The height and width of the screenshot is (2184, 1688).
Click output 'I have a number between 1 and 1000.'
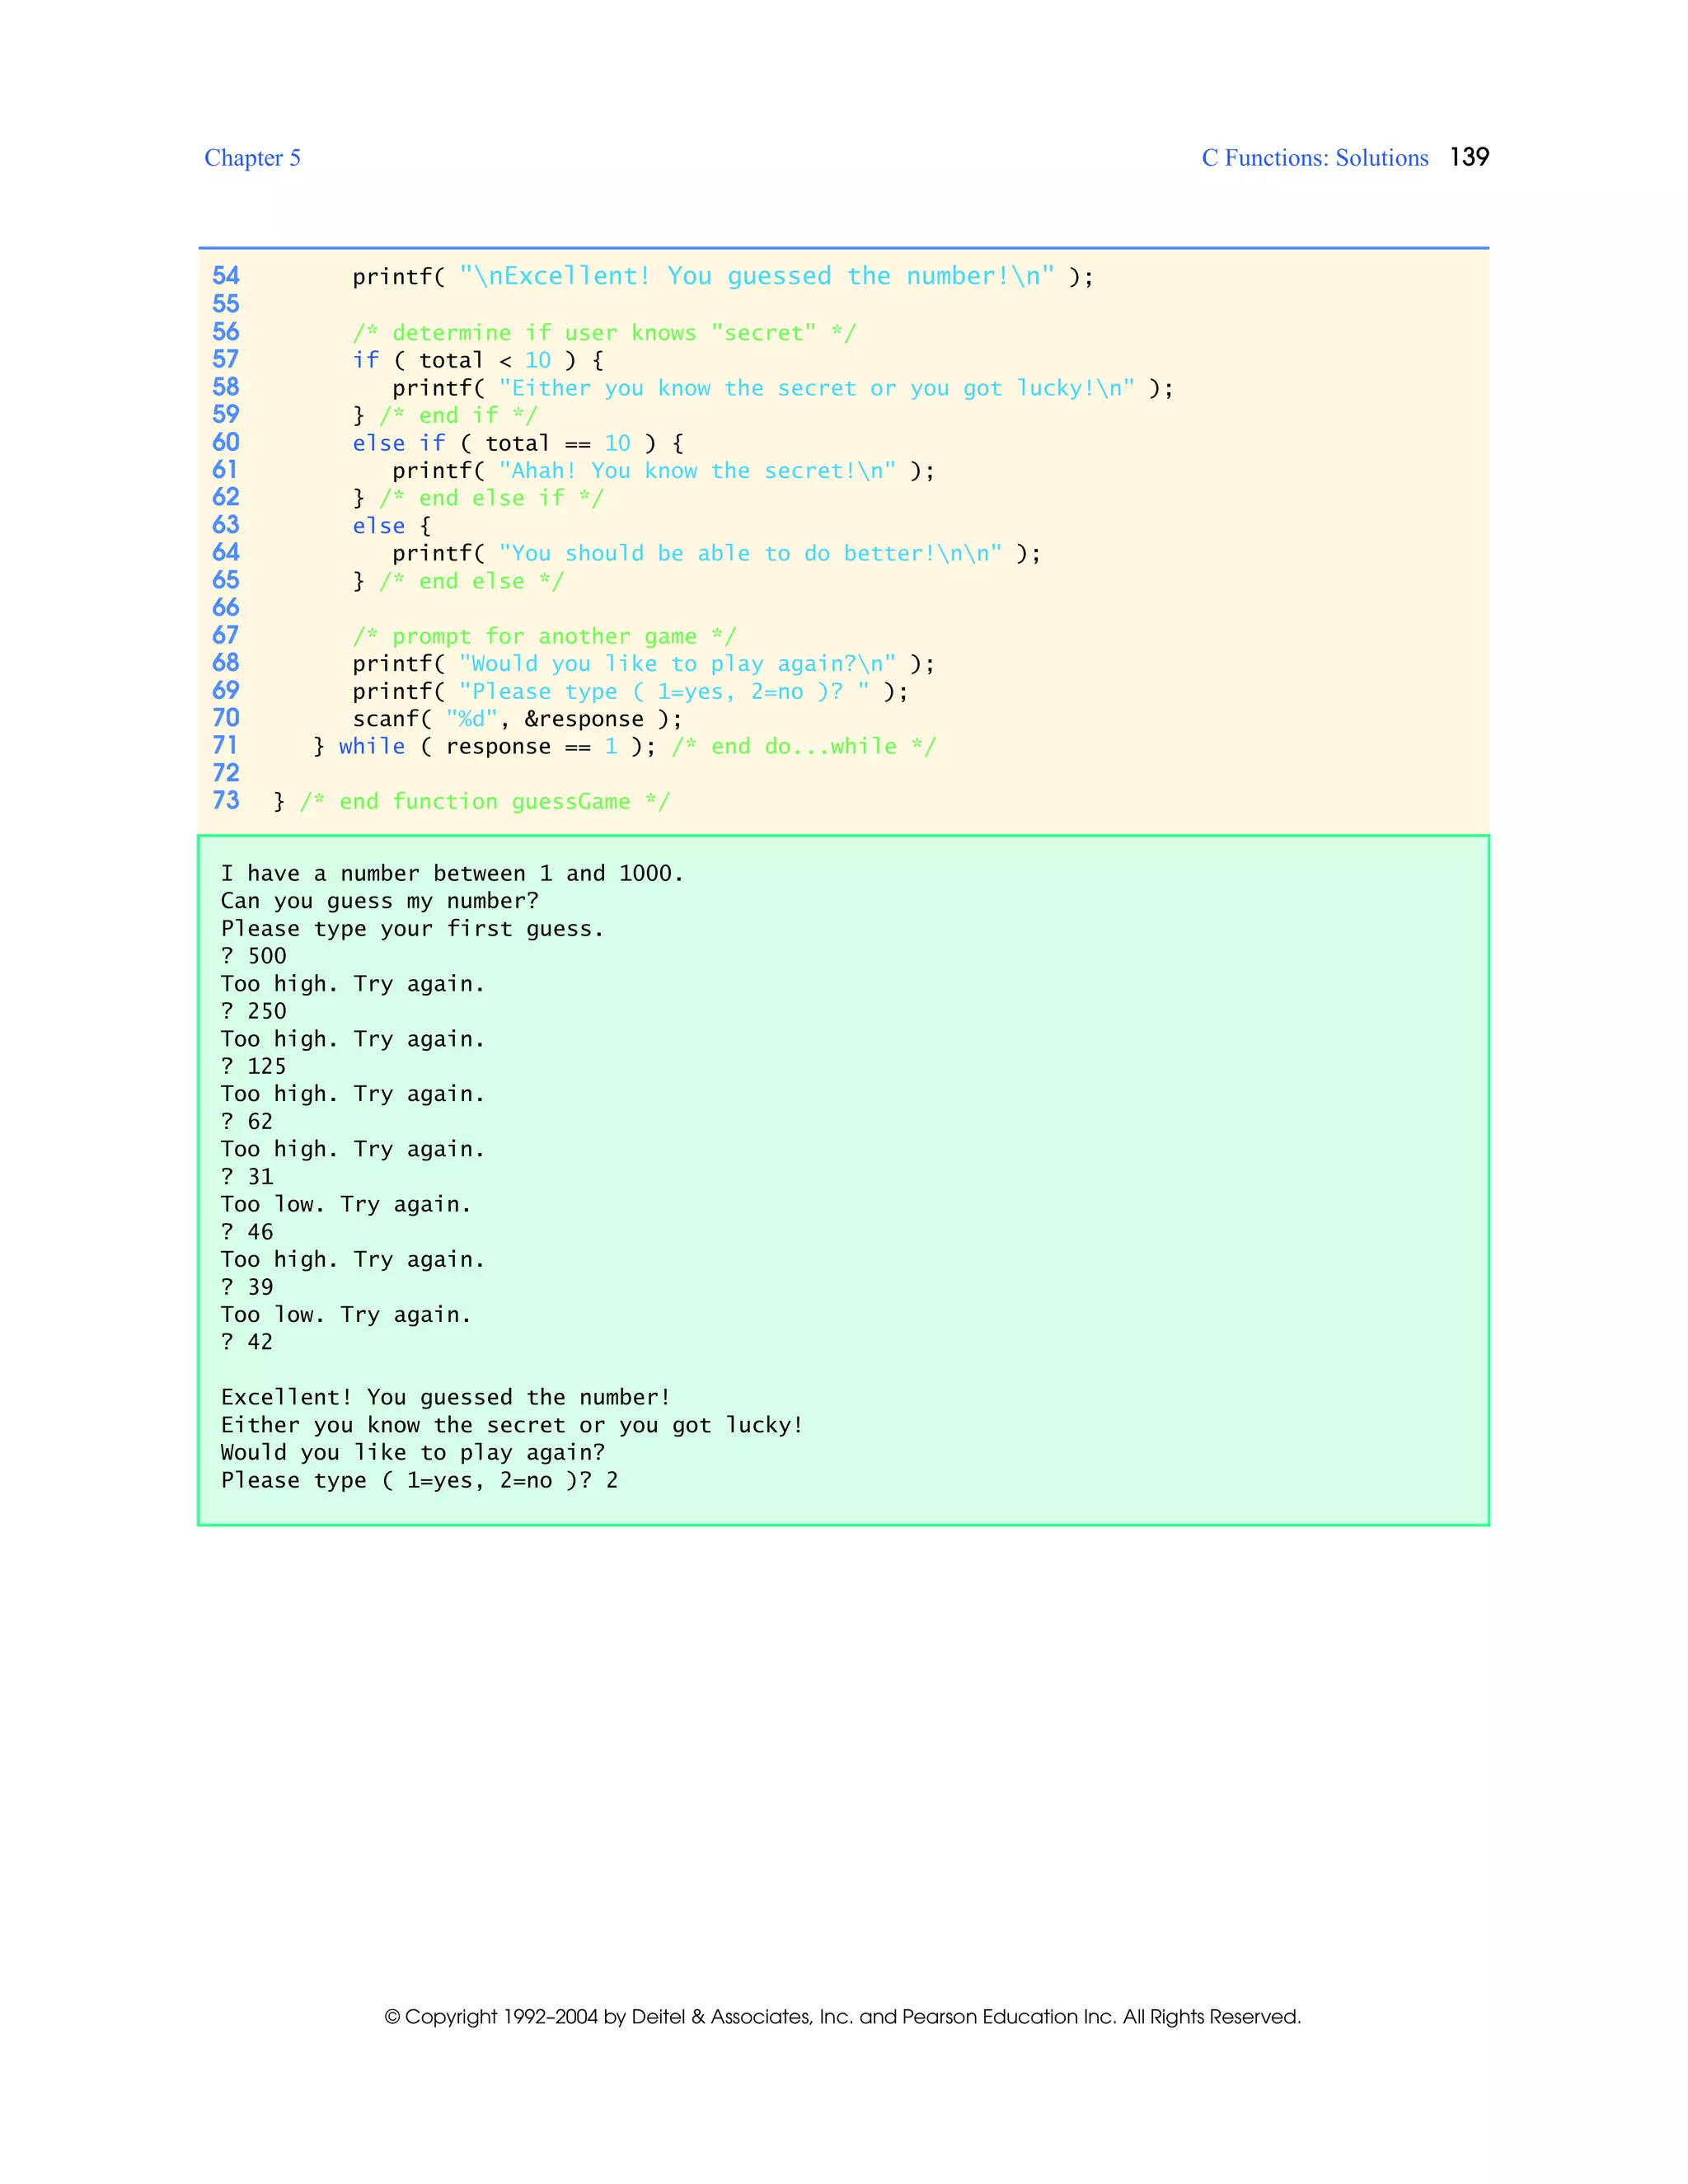(x=452, y=874)
